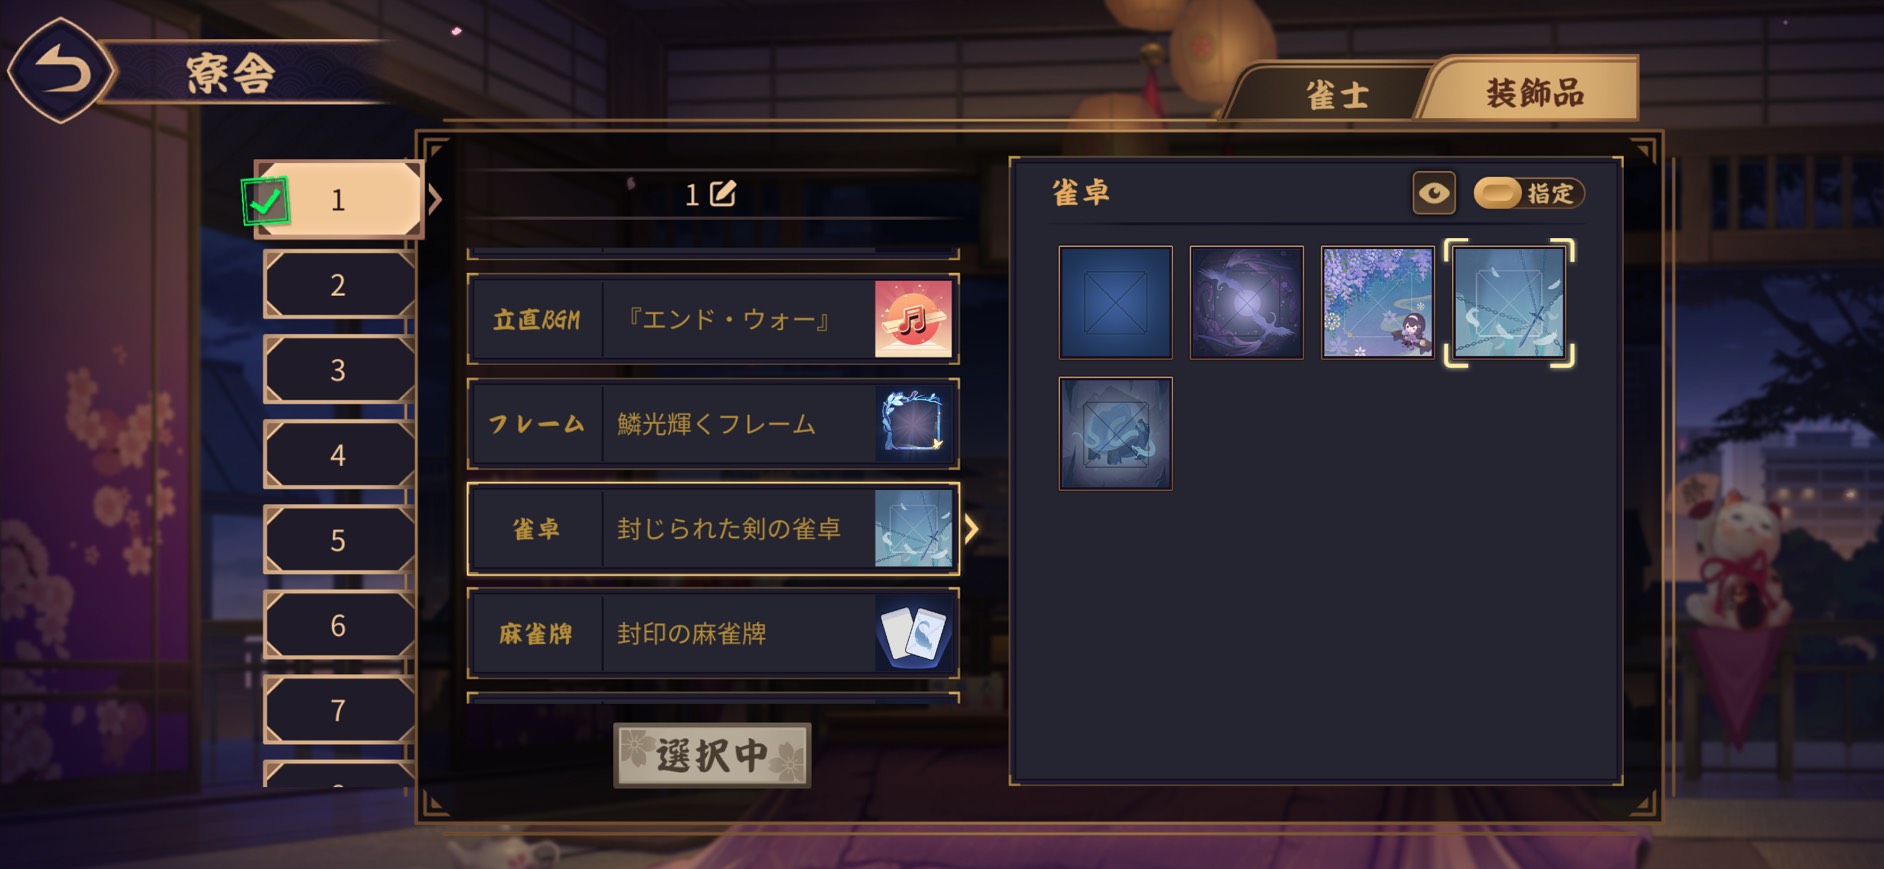
Task: Click the back arrow icon
Action: [62, 70]
